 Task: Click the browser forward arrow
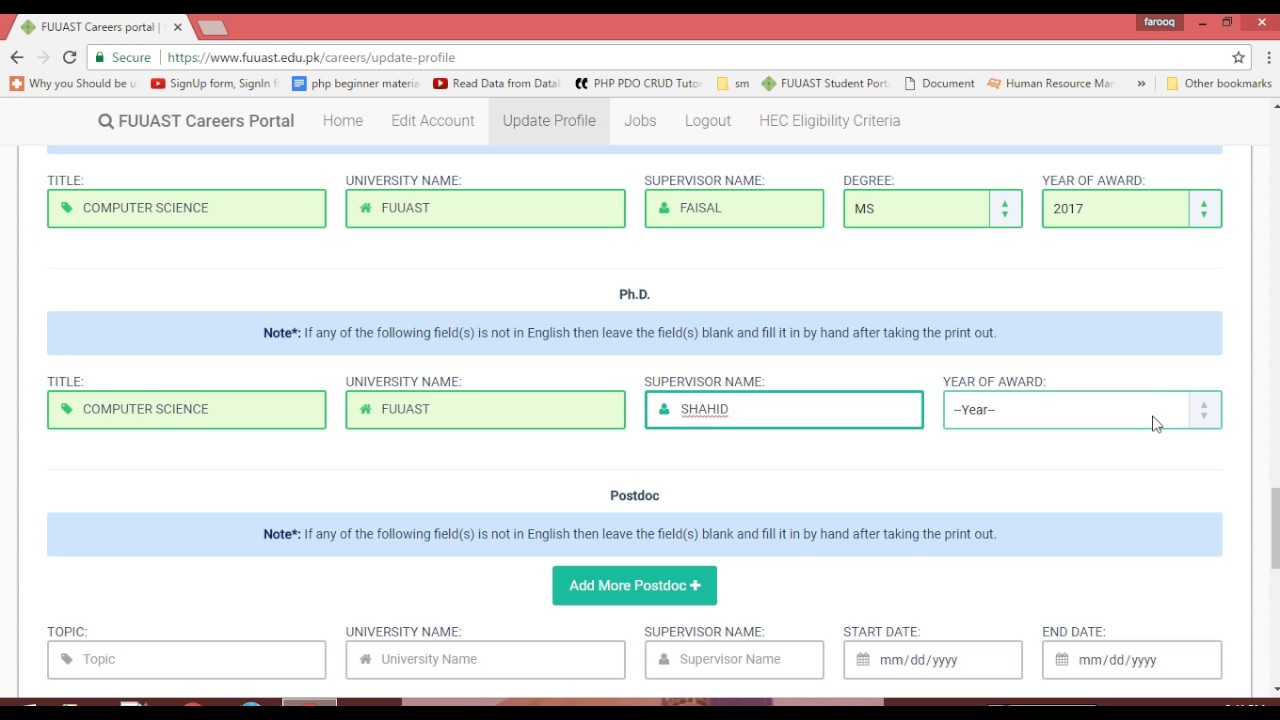click(x=43, y=58)
